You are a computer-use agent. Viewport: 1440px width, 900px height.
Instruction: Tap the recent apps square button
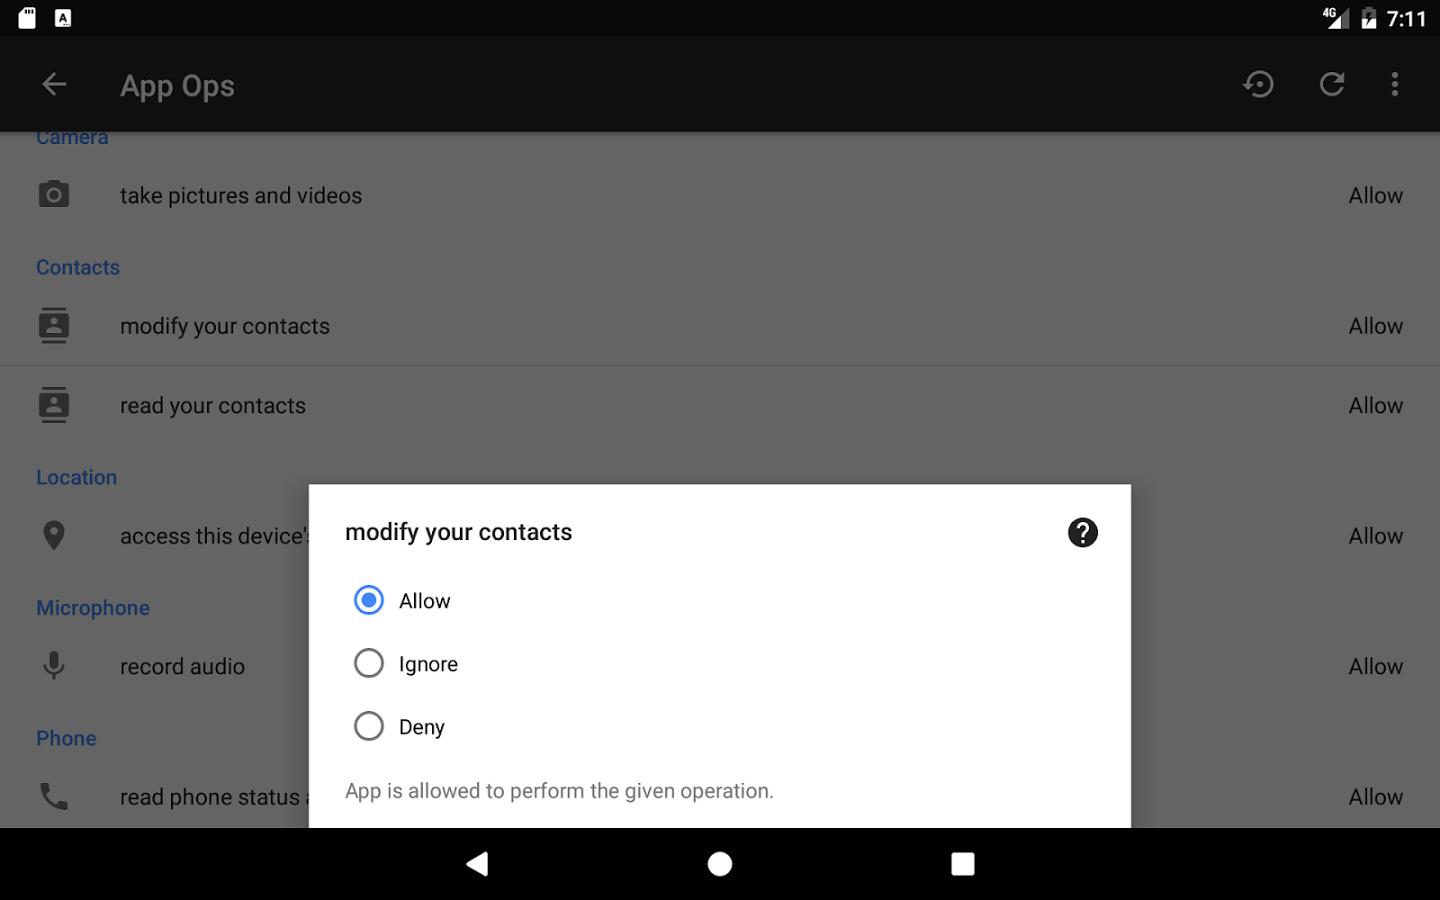point(962,864)
